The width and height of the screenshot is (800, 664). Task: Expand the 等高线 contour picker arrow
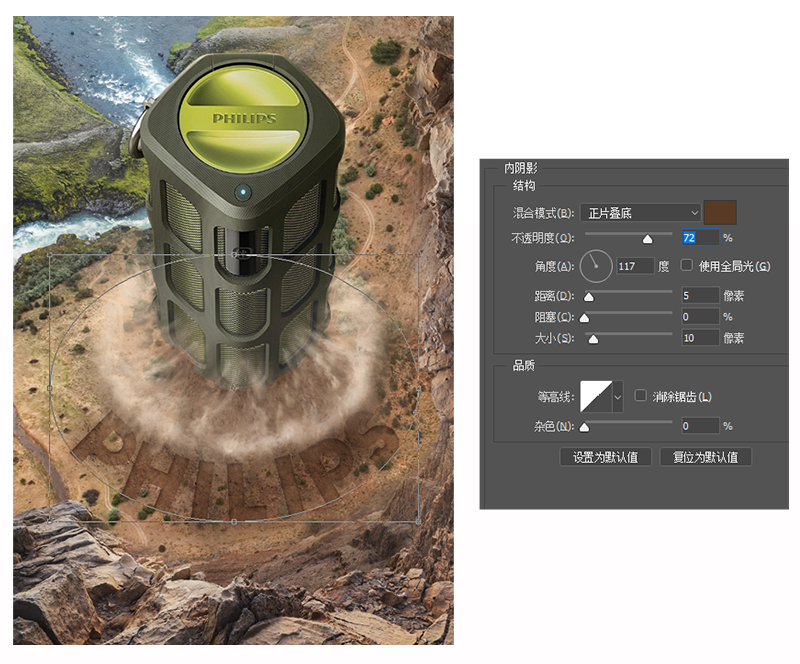pos(617,396)
